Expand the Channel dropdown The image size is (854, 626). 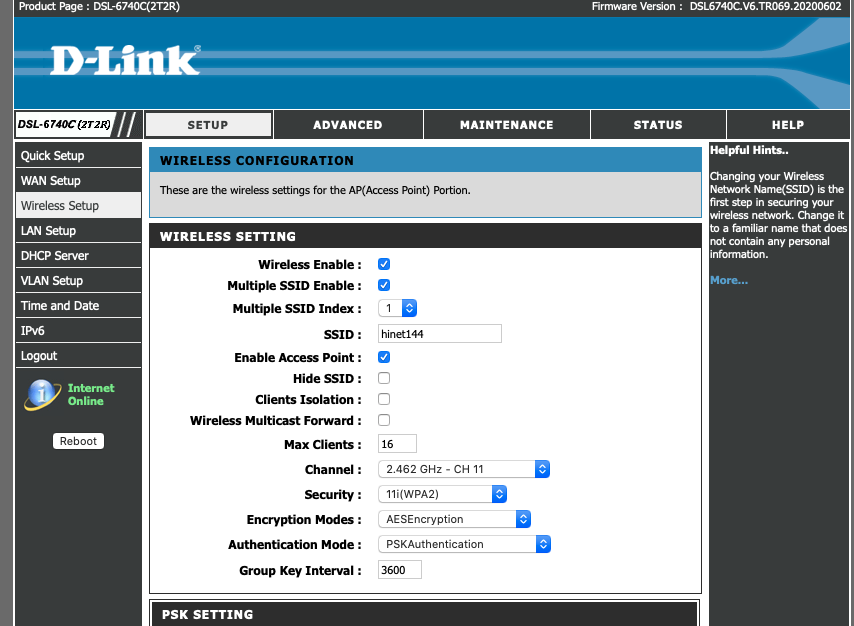(464, 469)
